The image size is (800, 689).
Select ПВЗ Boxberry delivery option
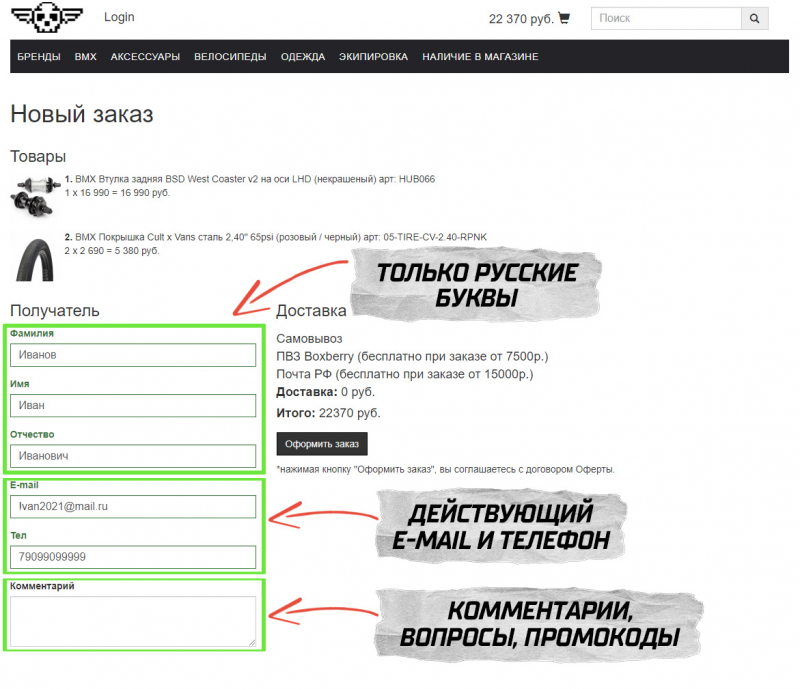coord(412,356)
